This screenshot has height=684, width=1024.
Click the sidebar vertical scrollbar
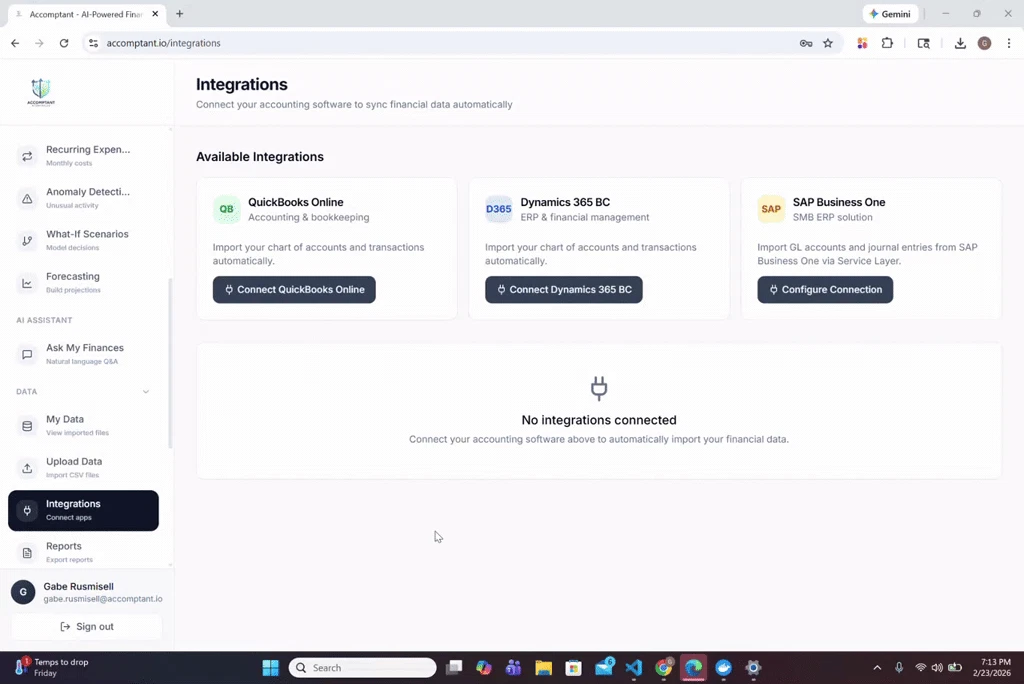(170, 363)
